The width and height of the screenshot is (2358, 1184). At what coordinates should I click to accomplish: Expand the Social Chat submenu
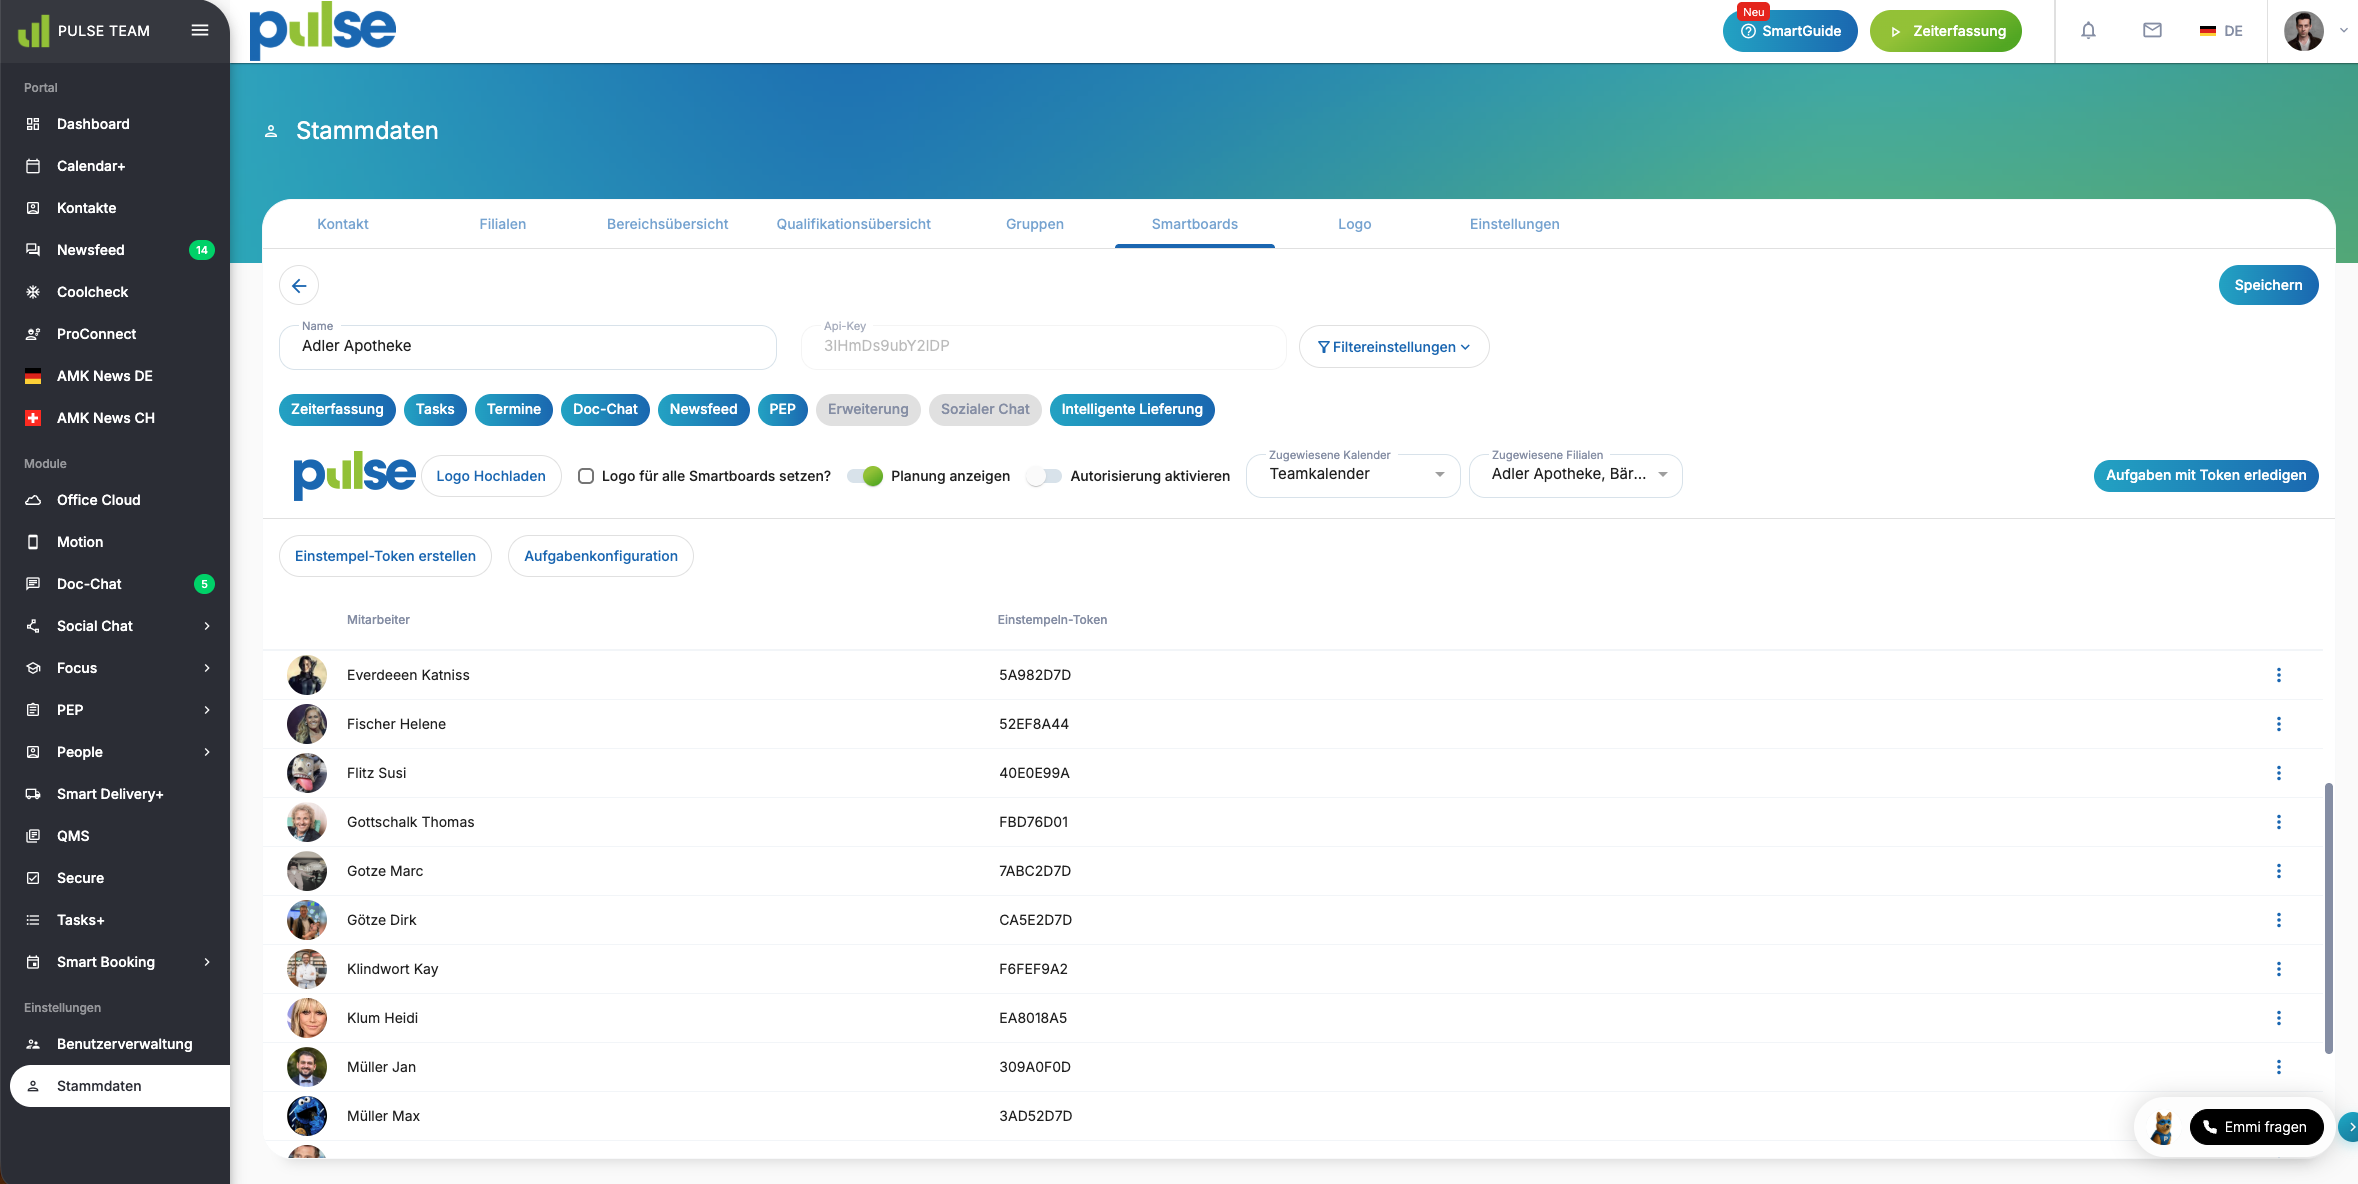pyautogui.click(x=207, y=626)
